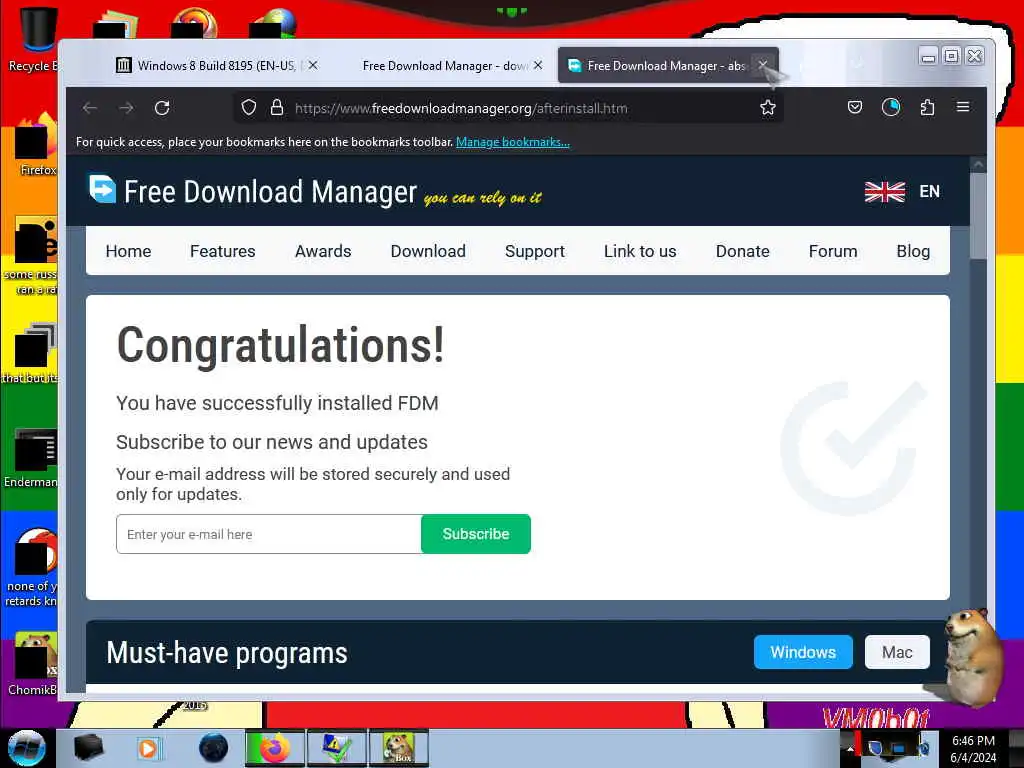Select the EN language selector
1024x768 pixels.
(x=929, y=191)
